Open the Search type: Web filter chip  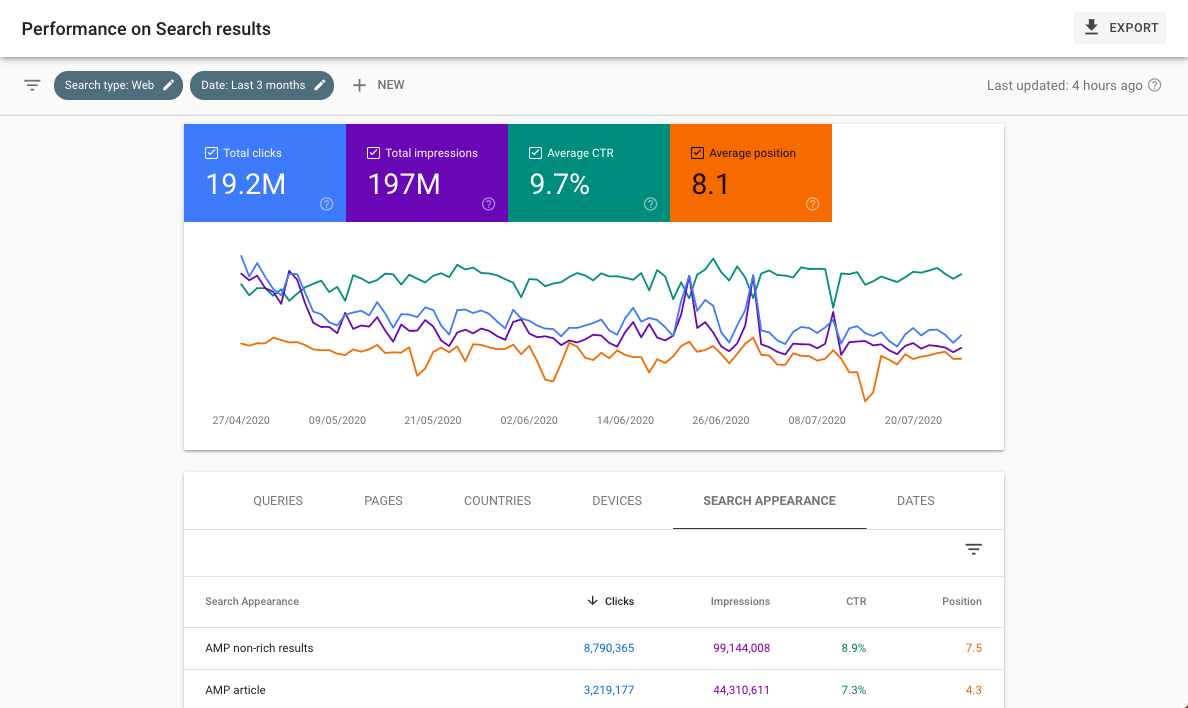click(x=110, y=85)
